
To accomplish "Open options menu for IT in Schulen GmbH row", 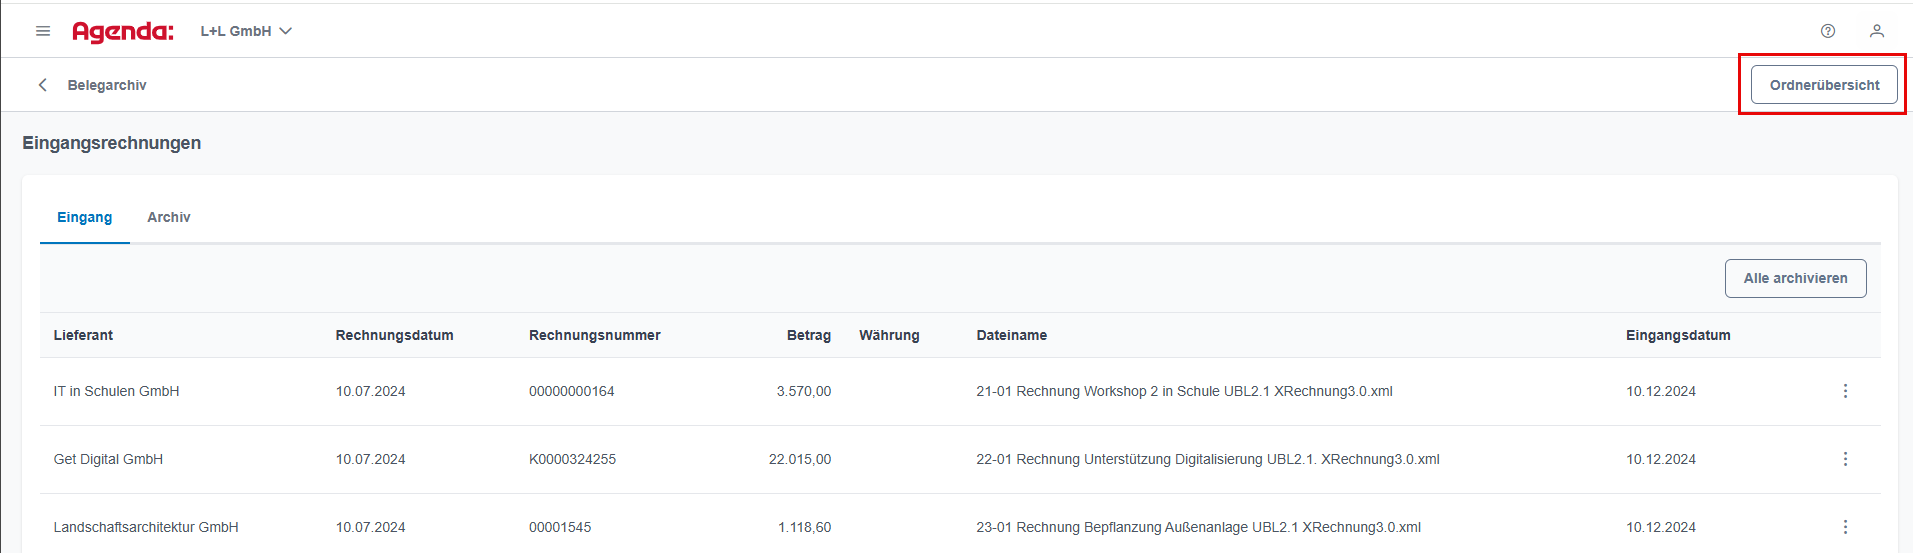I will (1845, 391).
